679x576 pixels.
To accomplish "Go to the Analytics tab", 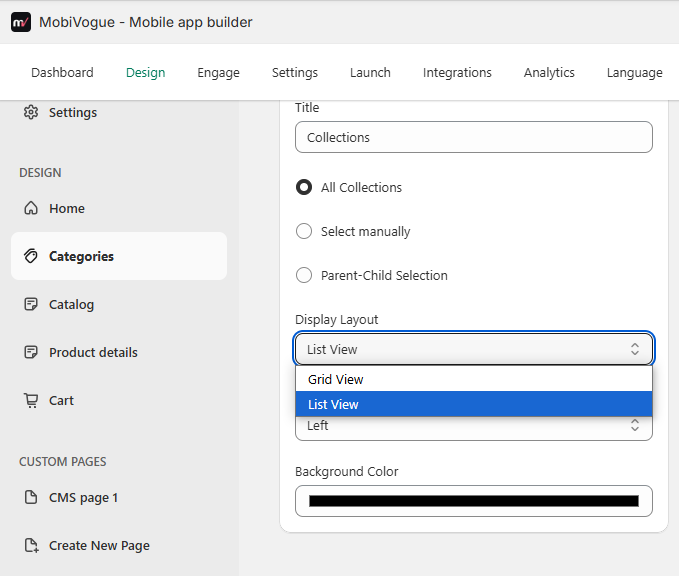I will [549, 72].
